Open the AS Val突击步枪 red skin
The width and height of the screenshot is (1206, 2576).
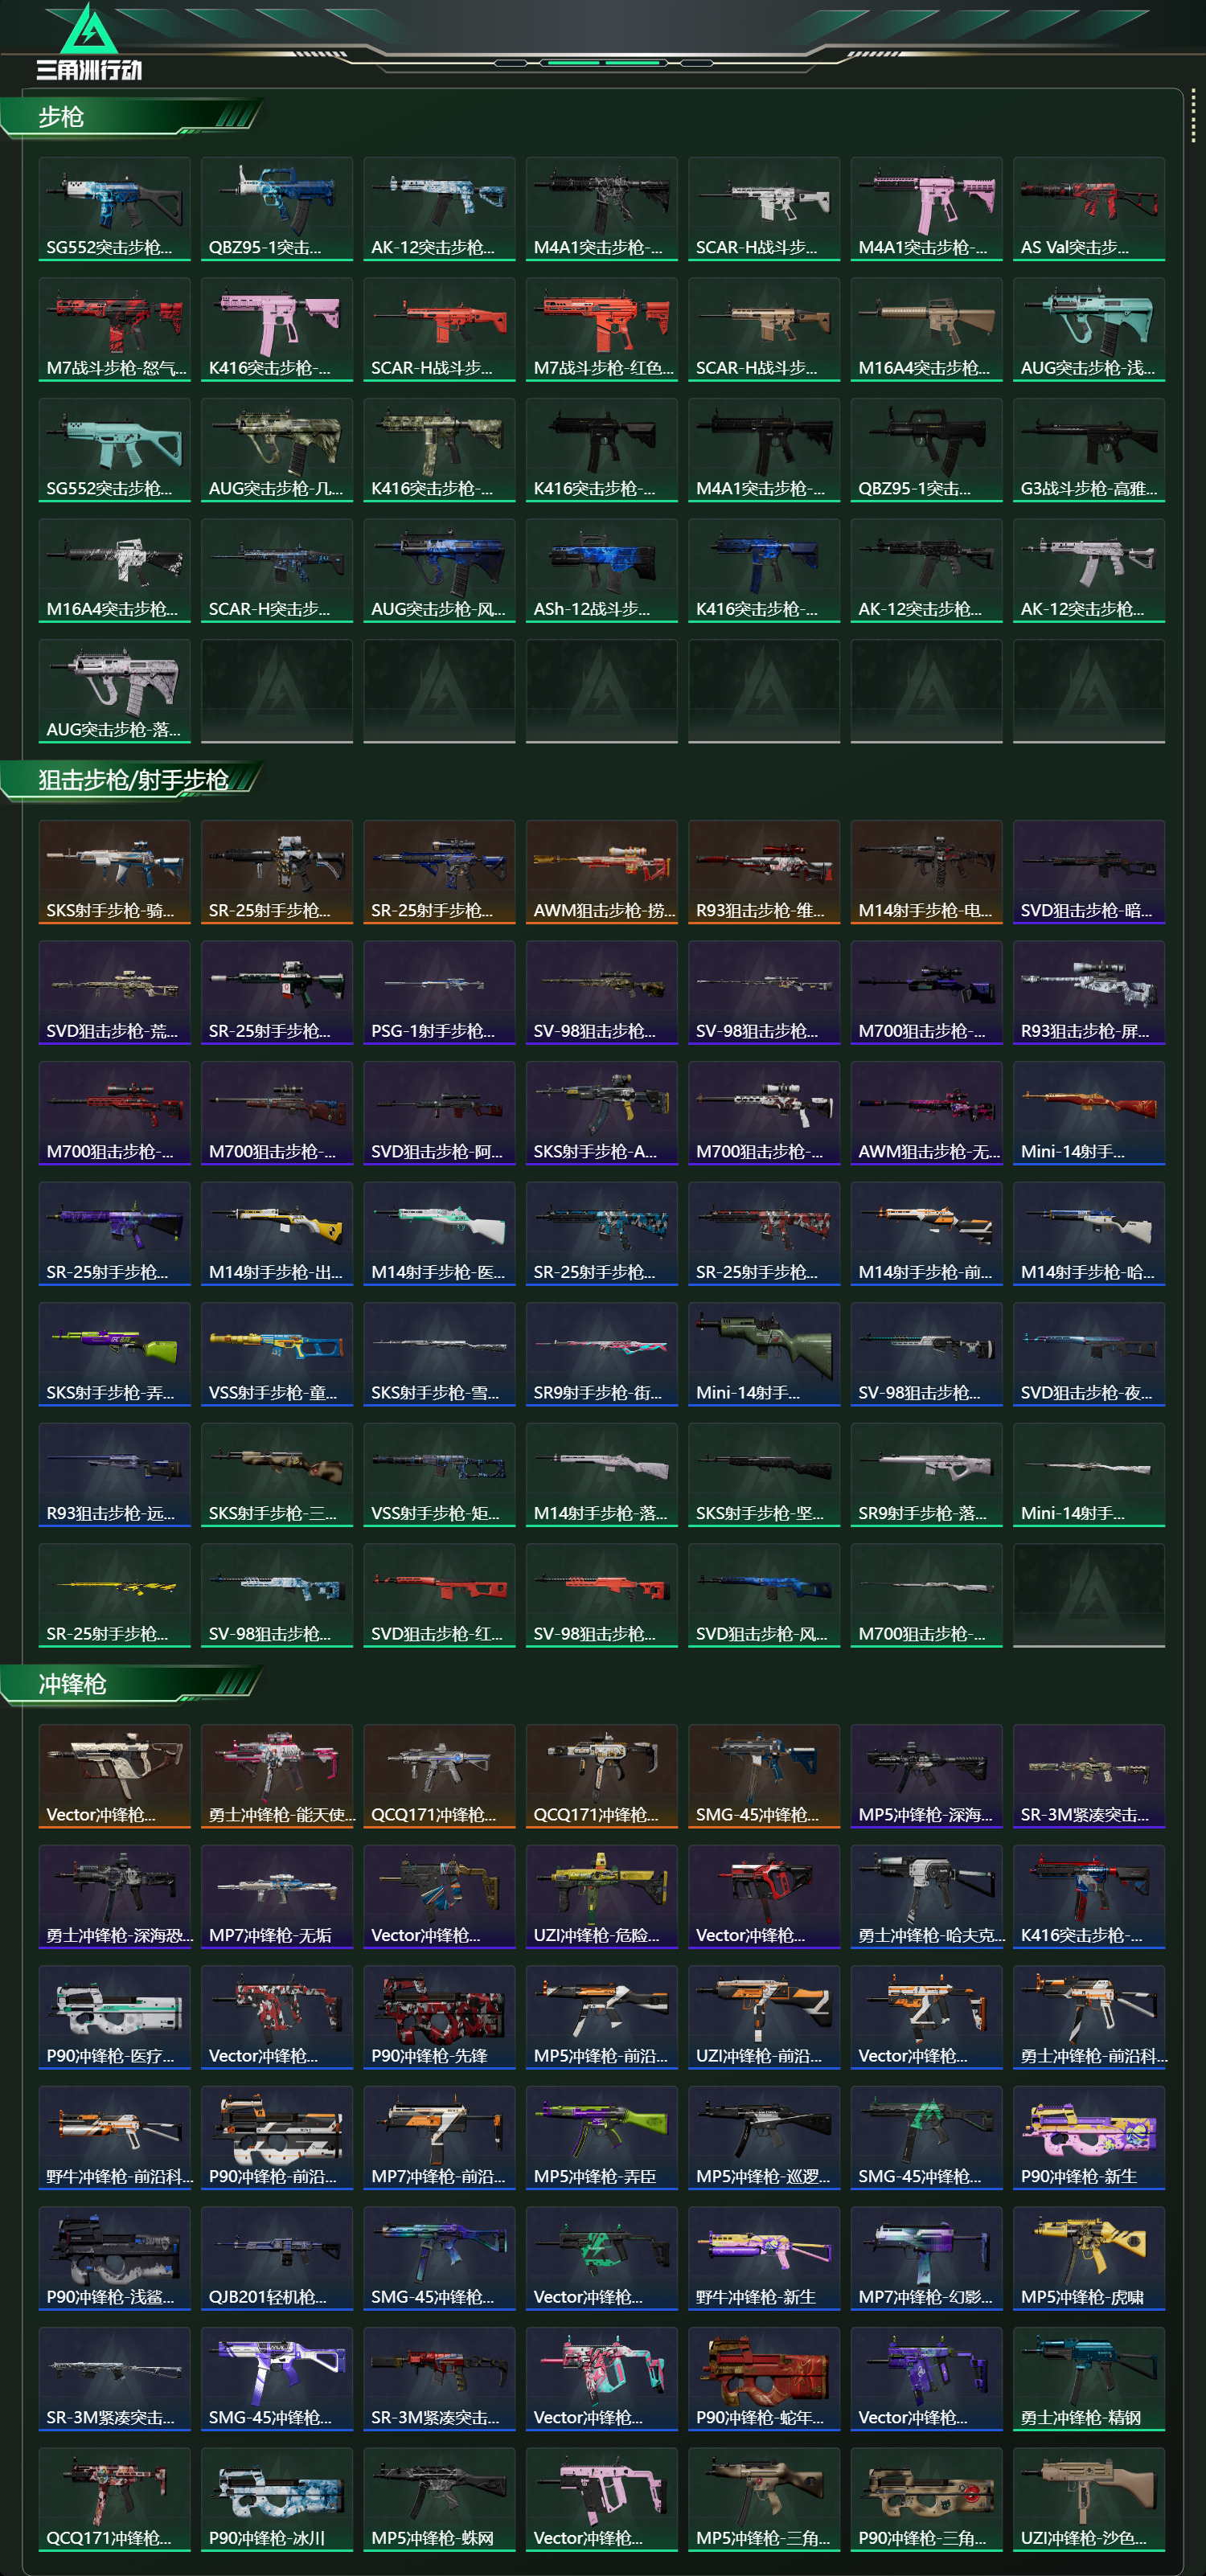1088,209
